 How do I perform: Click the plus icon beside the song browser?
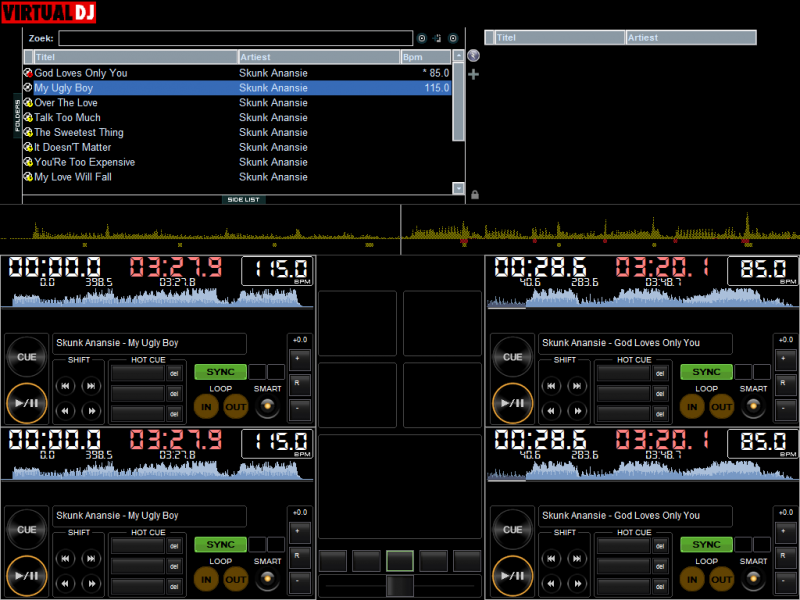(x=473, y=74)
